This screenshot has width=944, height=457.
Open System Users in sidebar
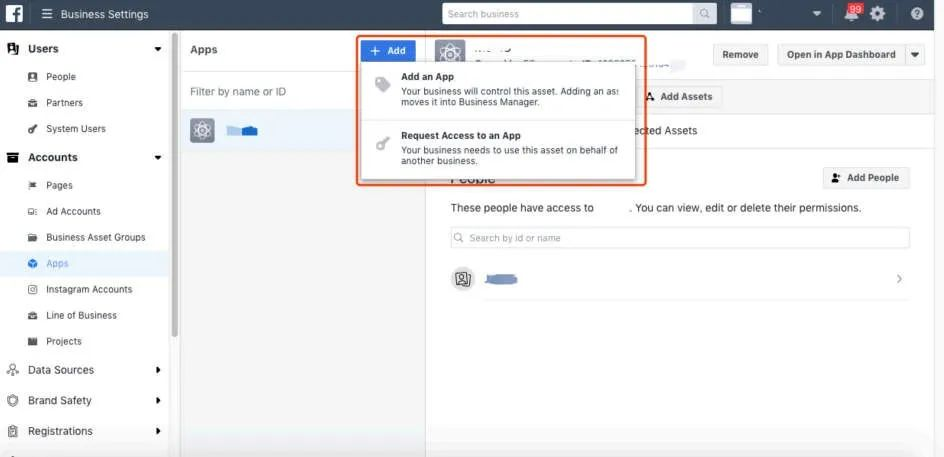pos(76,129)
